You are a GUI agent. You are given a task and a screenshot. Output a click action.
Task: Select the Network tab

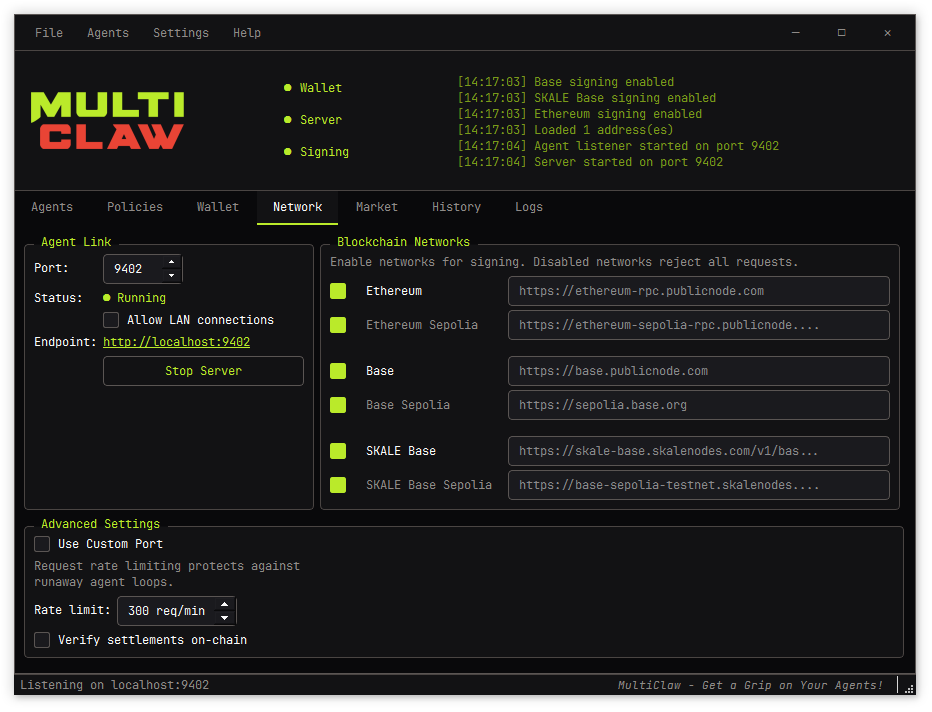click(x=297, y=207)
